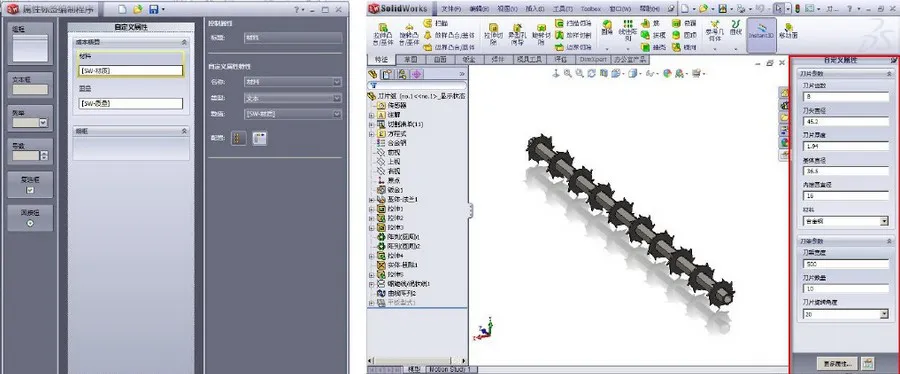Screen dimensions: 900x374
Task: Open the PropertyManager tab icon above the feature tree
Action: (x=387, y=74)
